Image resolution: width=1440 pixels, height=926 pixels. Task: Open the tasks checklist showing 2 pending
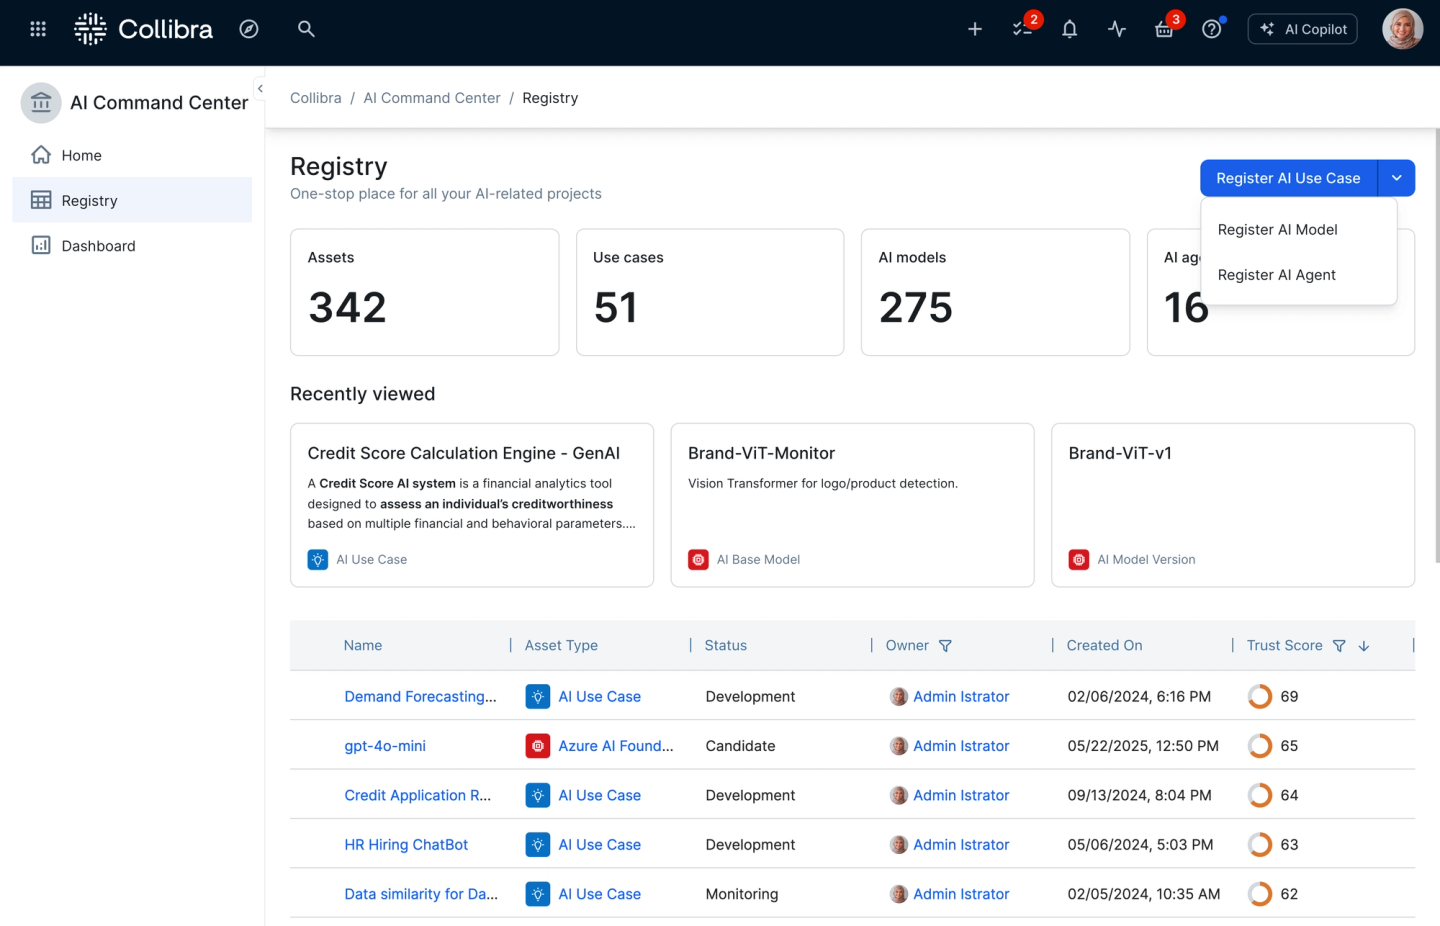coord(1021,29)
